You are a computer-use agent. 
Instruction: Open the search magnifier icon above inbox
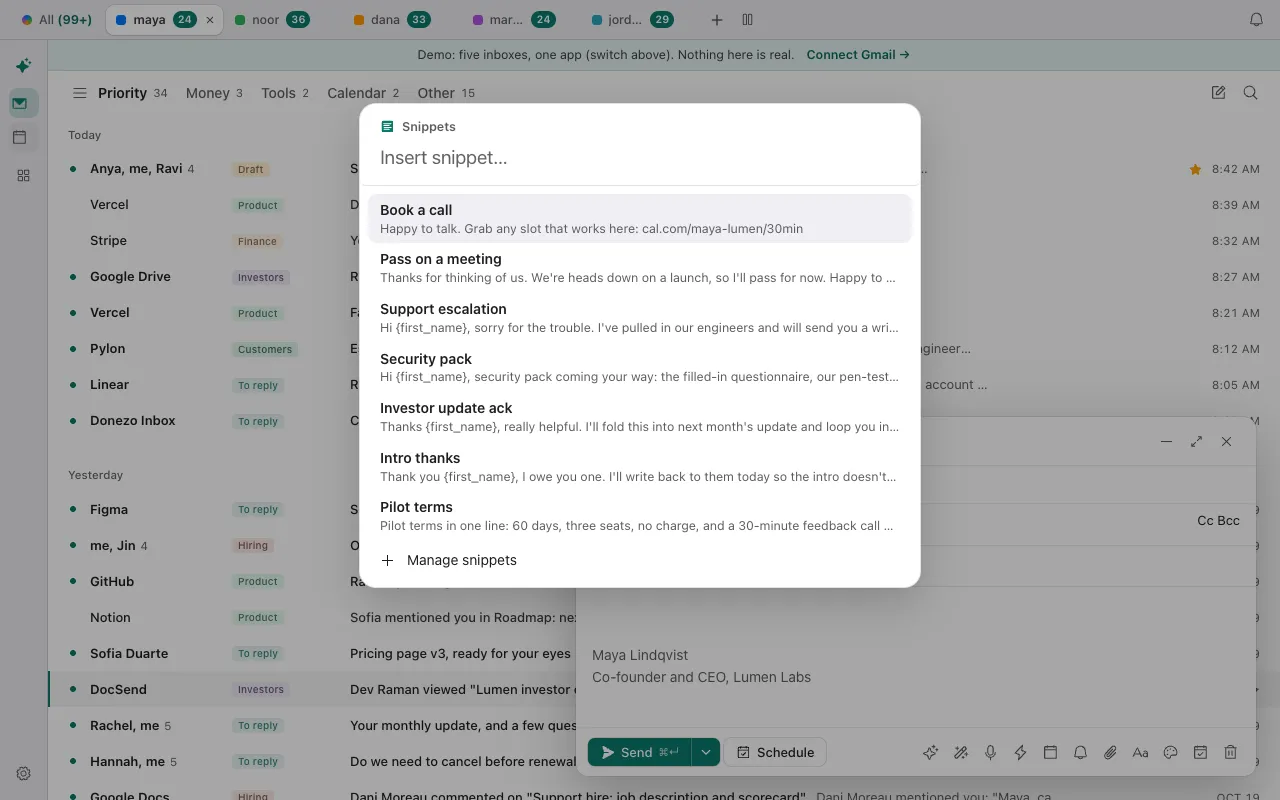pos(1250,93)
